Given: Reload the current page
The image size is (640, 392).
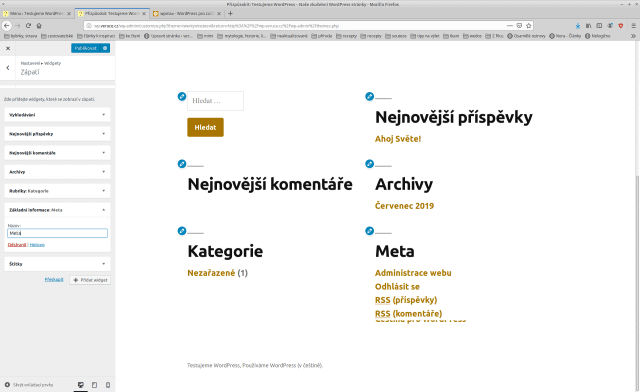Looking at the screenshot, I should 28,25.
